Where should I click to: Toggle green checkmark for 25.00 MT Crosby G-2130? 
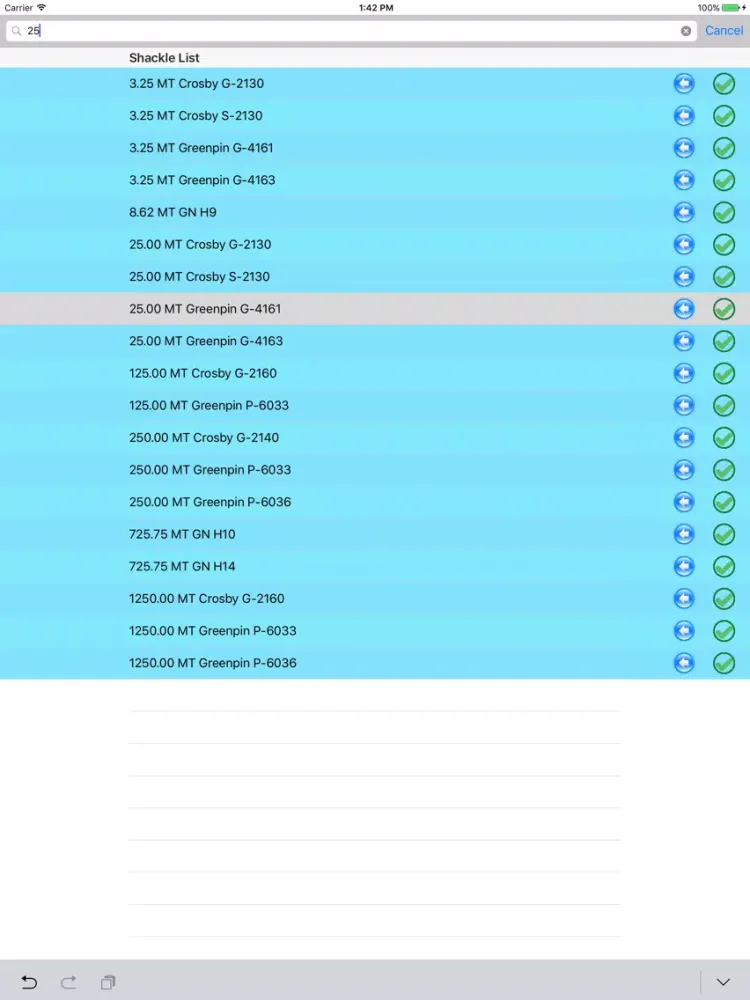(x=724, y=244)
